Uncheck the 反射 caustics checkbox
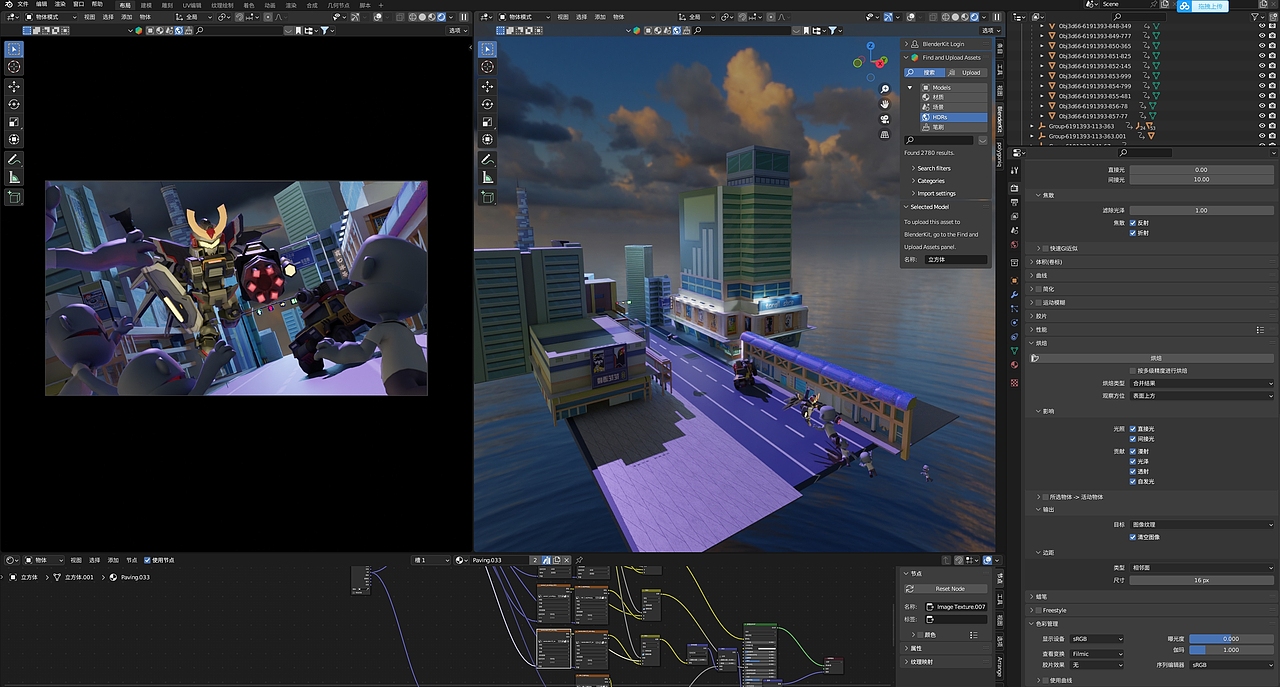The height and width of the screenshot is (687, 1280). (x=1132, y=223)
